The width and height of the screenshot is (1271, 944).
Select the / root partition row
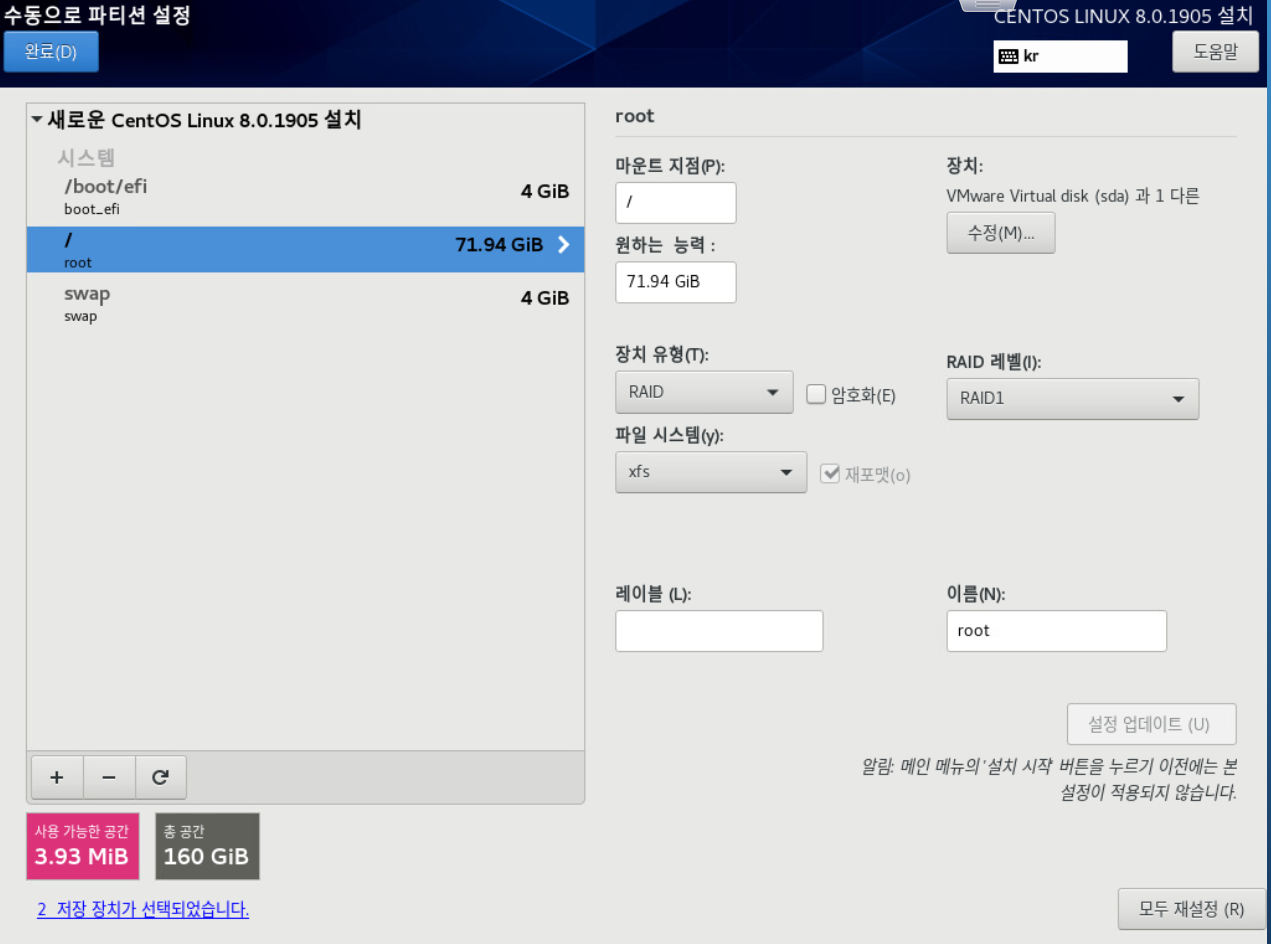pyautogui.click(x=305, y=250)
